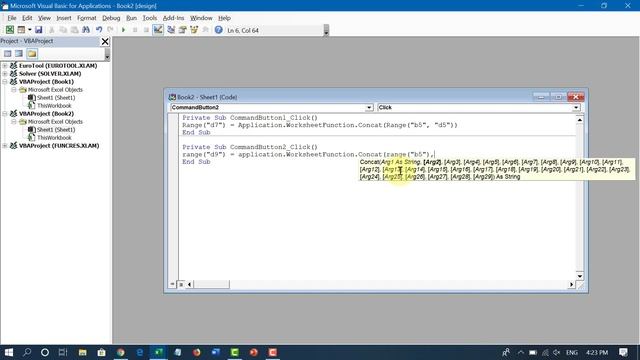Click Procedure View button in code window
Viewport: 640px width, 360px height.
click(173, 284)
